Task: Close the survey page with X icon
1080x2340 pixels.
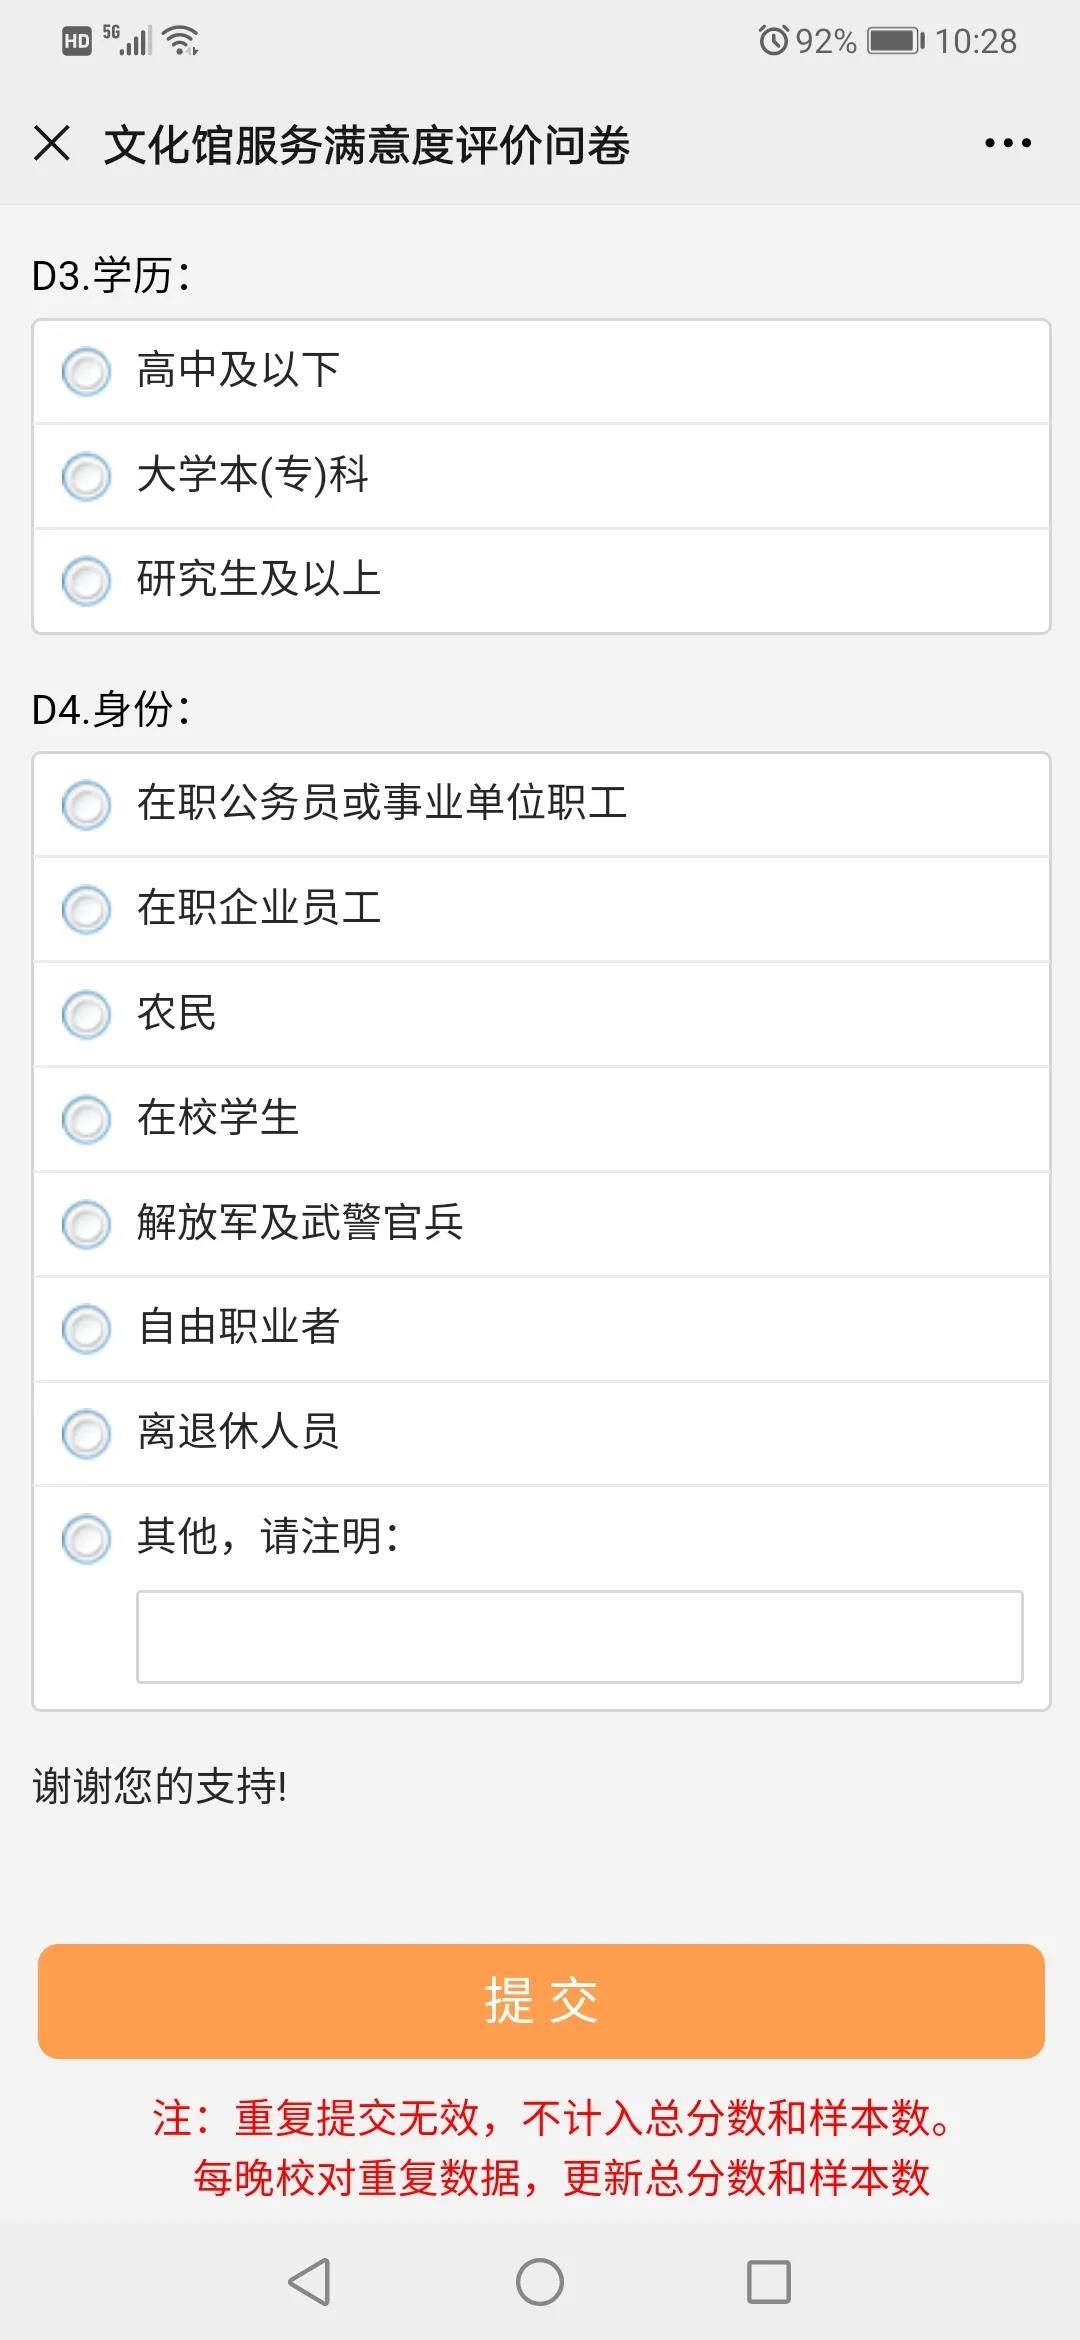Action: pos(52,143)
